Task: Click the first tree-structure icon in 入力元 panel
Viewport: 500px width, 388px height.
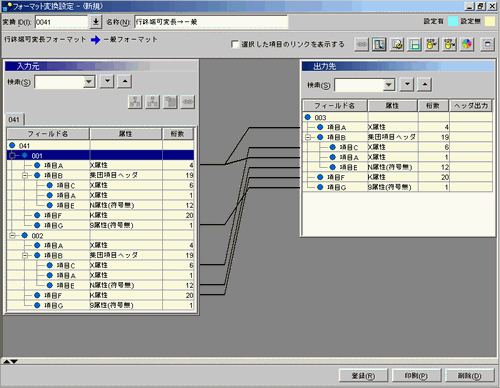Action: coord(135,102)
